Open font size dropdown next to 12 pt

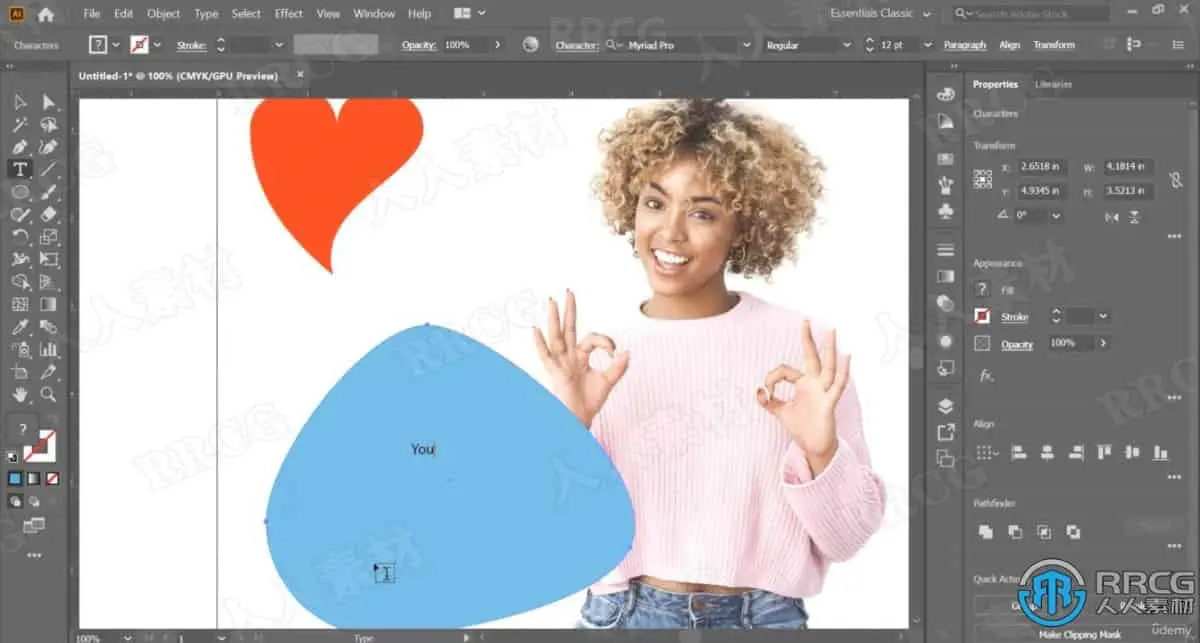click(x=928, y=45)
